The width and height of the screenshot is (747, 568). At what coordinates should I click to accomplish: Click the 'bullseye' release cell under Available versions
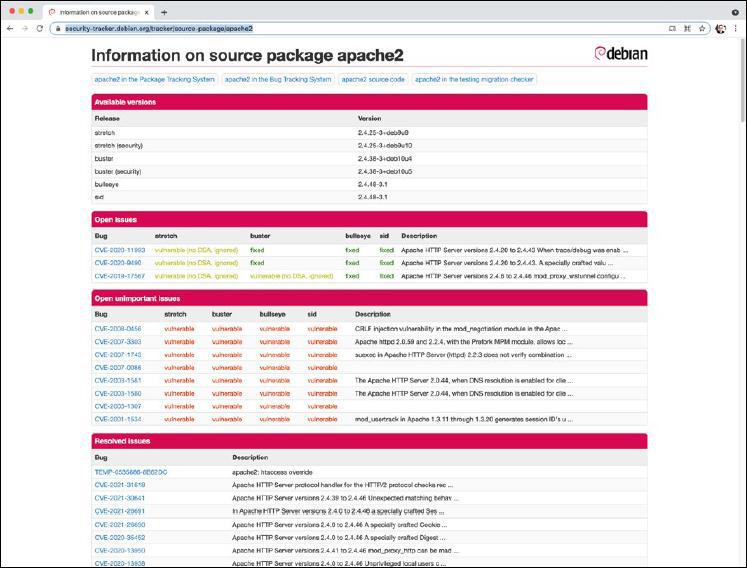(x=106, y=184)
